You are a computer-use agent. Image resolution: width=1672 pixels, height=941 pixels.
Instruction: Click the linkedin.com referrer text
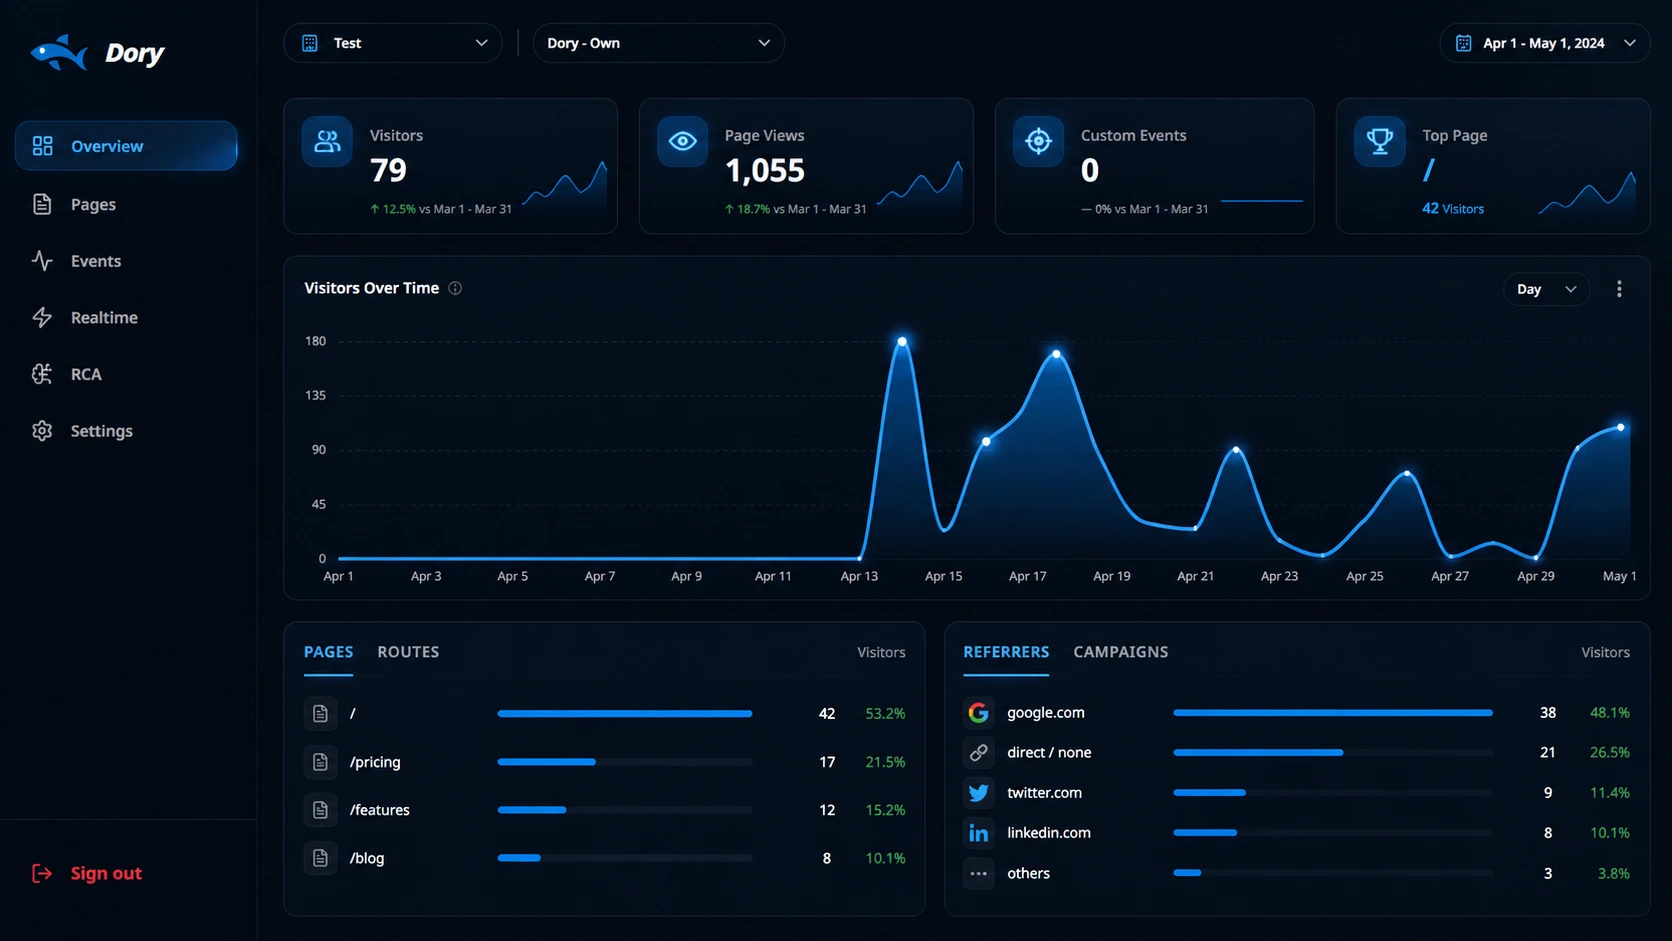(x=1049, y=832)
